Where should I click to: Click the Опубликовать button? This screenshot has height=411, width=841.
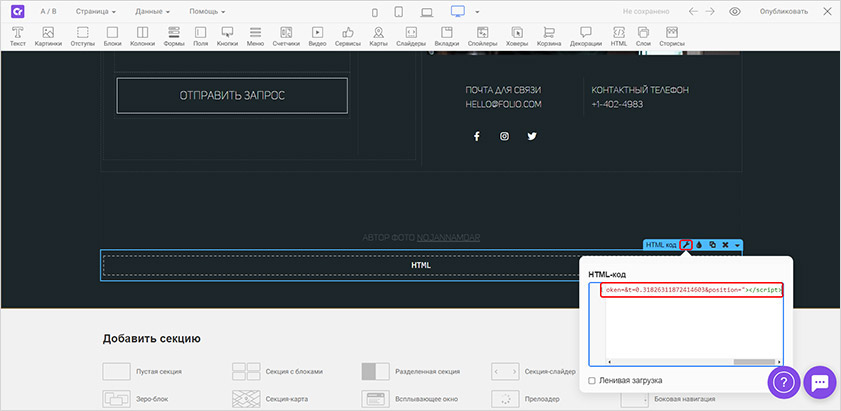(784, 11)
